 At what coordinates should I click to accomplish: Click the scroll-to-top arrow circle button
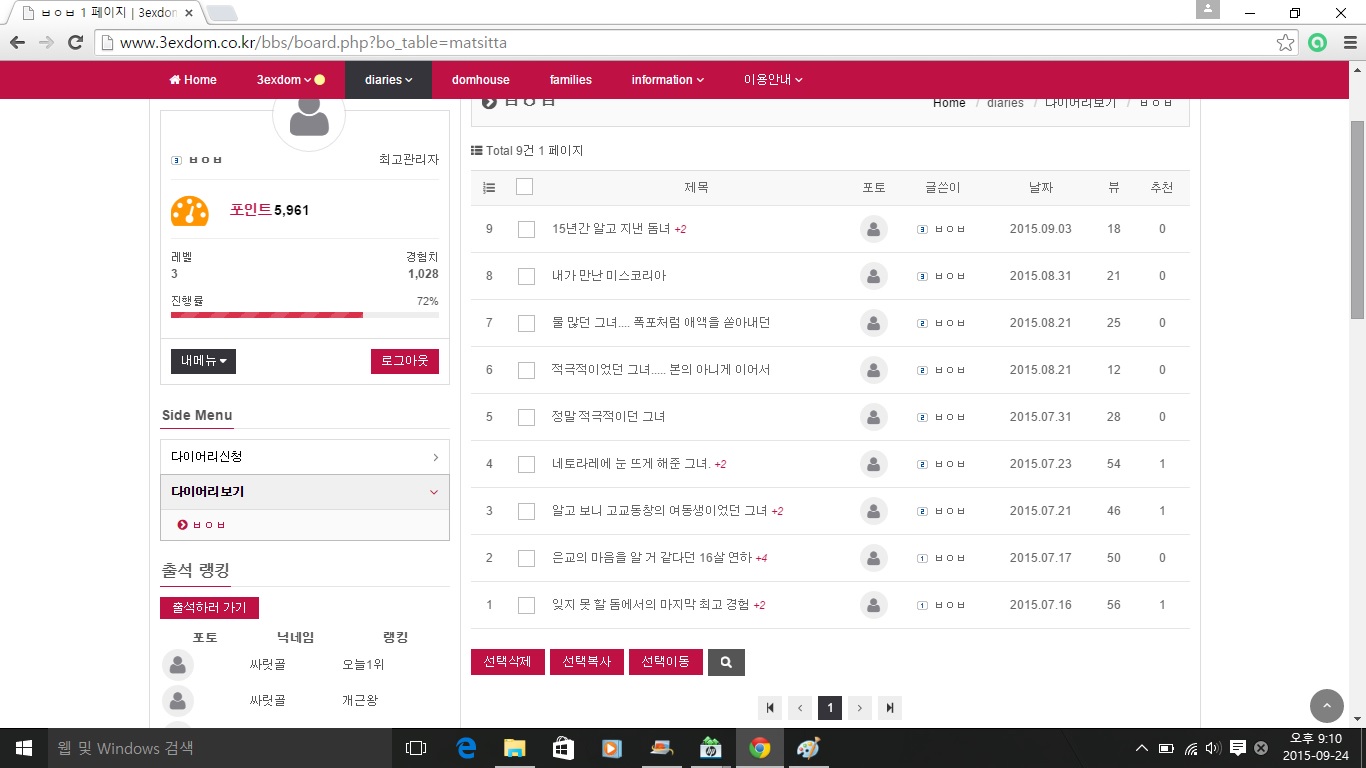(1327, 705)
